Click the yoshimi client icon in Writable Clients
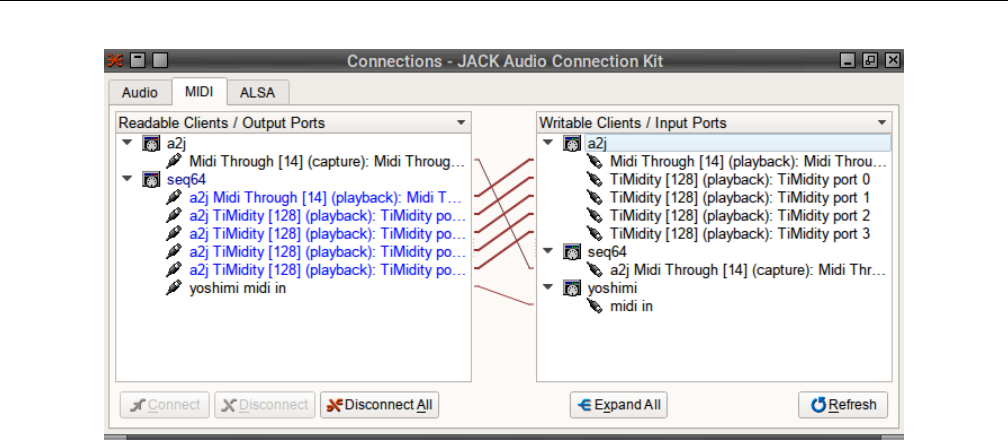This screenshot has width=1008, height=440. (x=572, y=288)
